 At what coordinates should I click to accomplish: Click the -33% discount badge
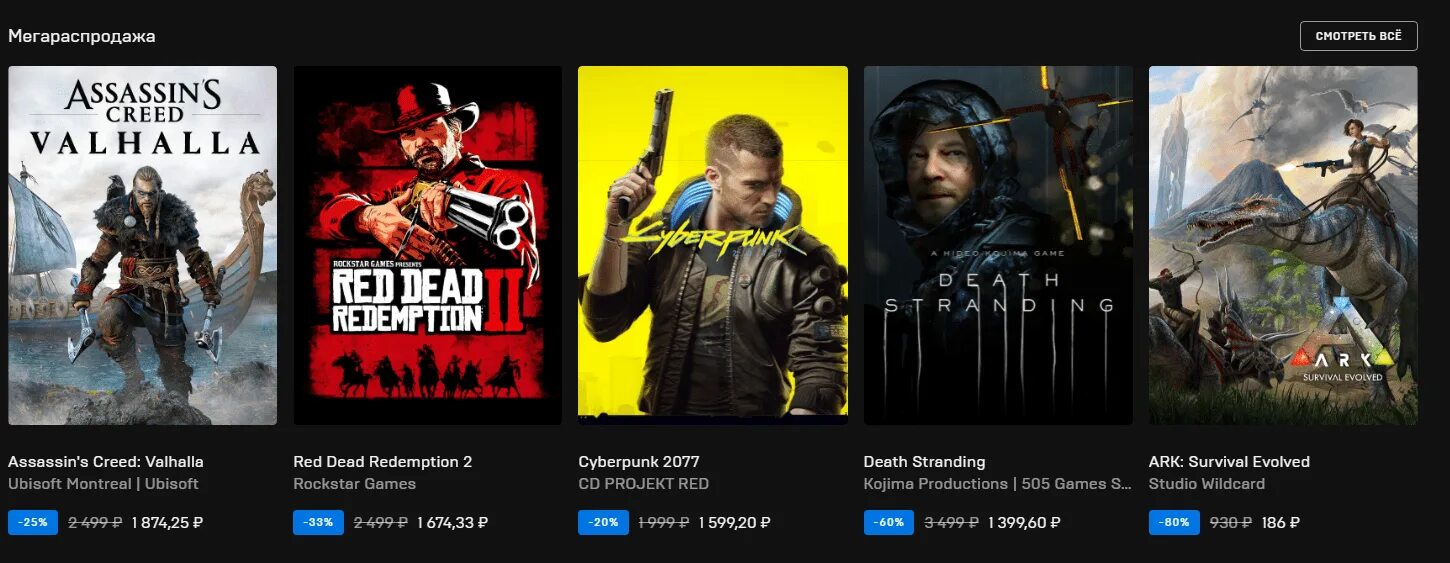(x=318, y=522)
